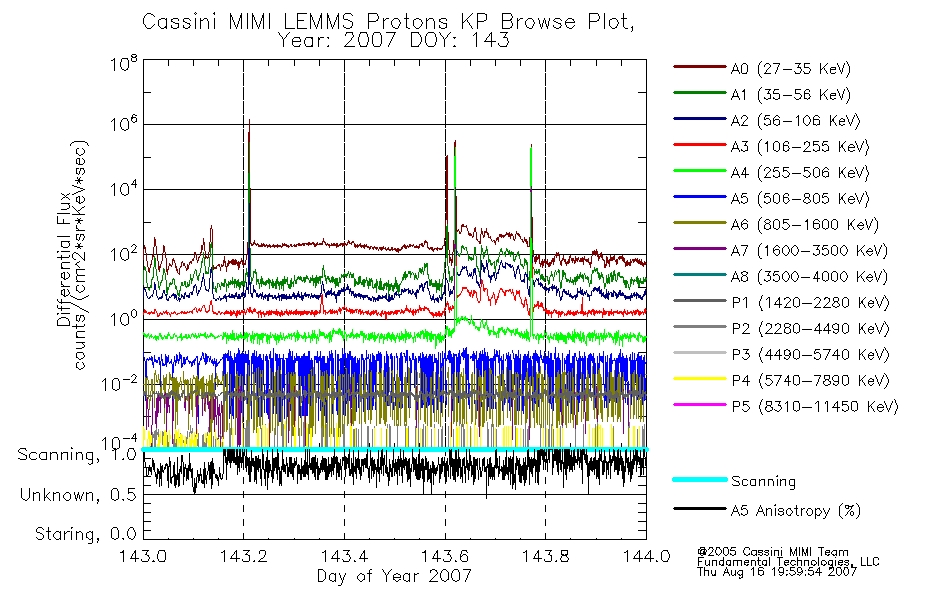Click the Day of Year 2007 axis label

tap(394, 576)
